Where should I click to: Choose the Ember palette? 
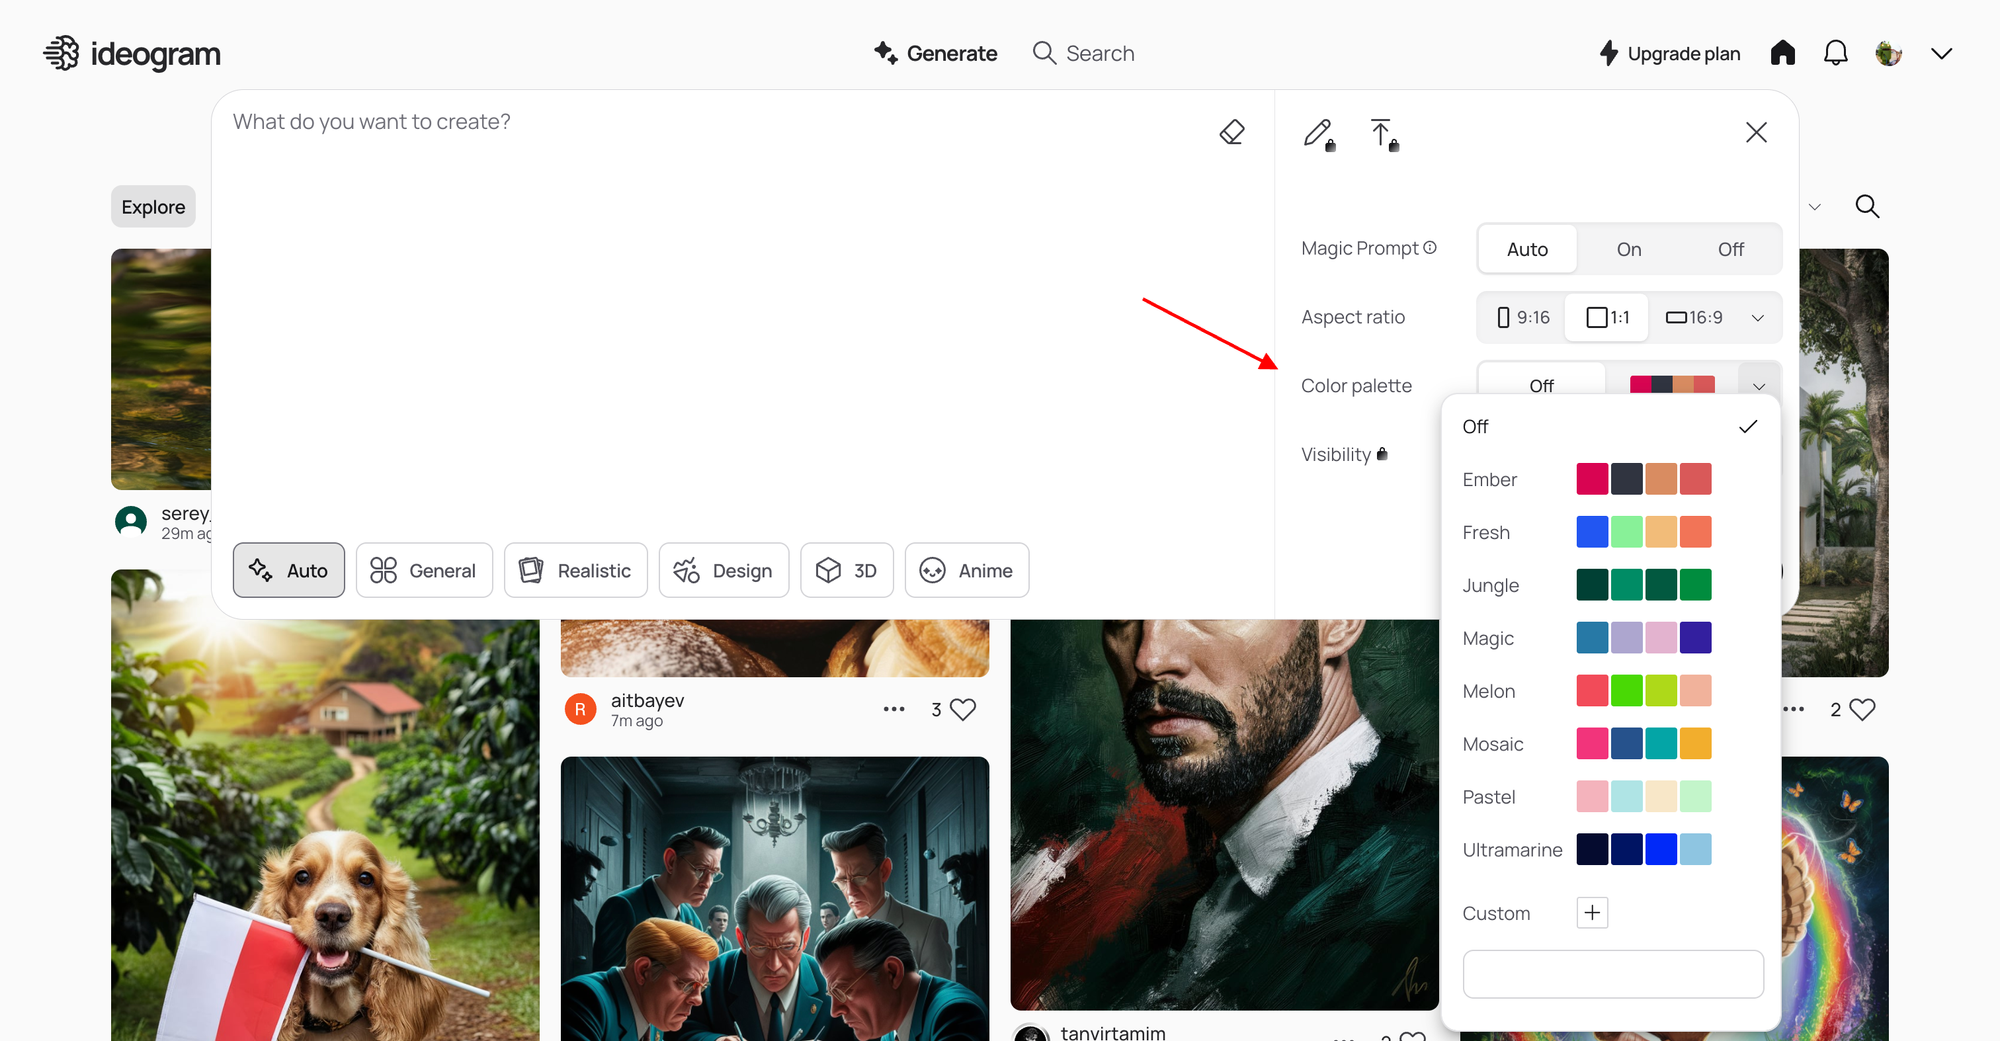click(x=1610, y=480)
